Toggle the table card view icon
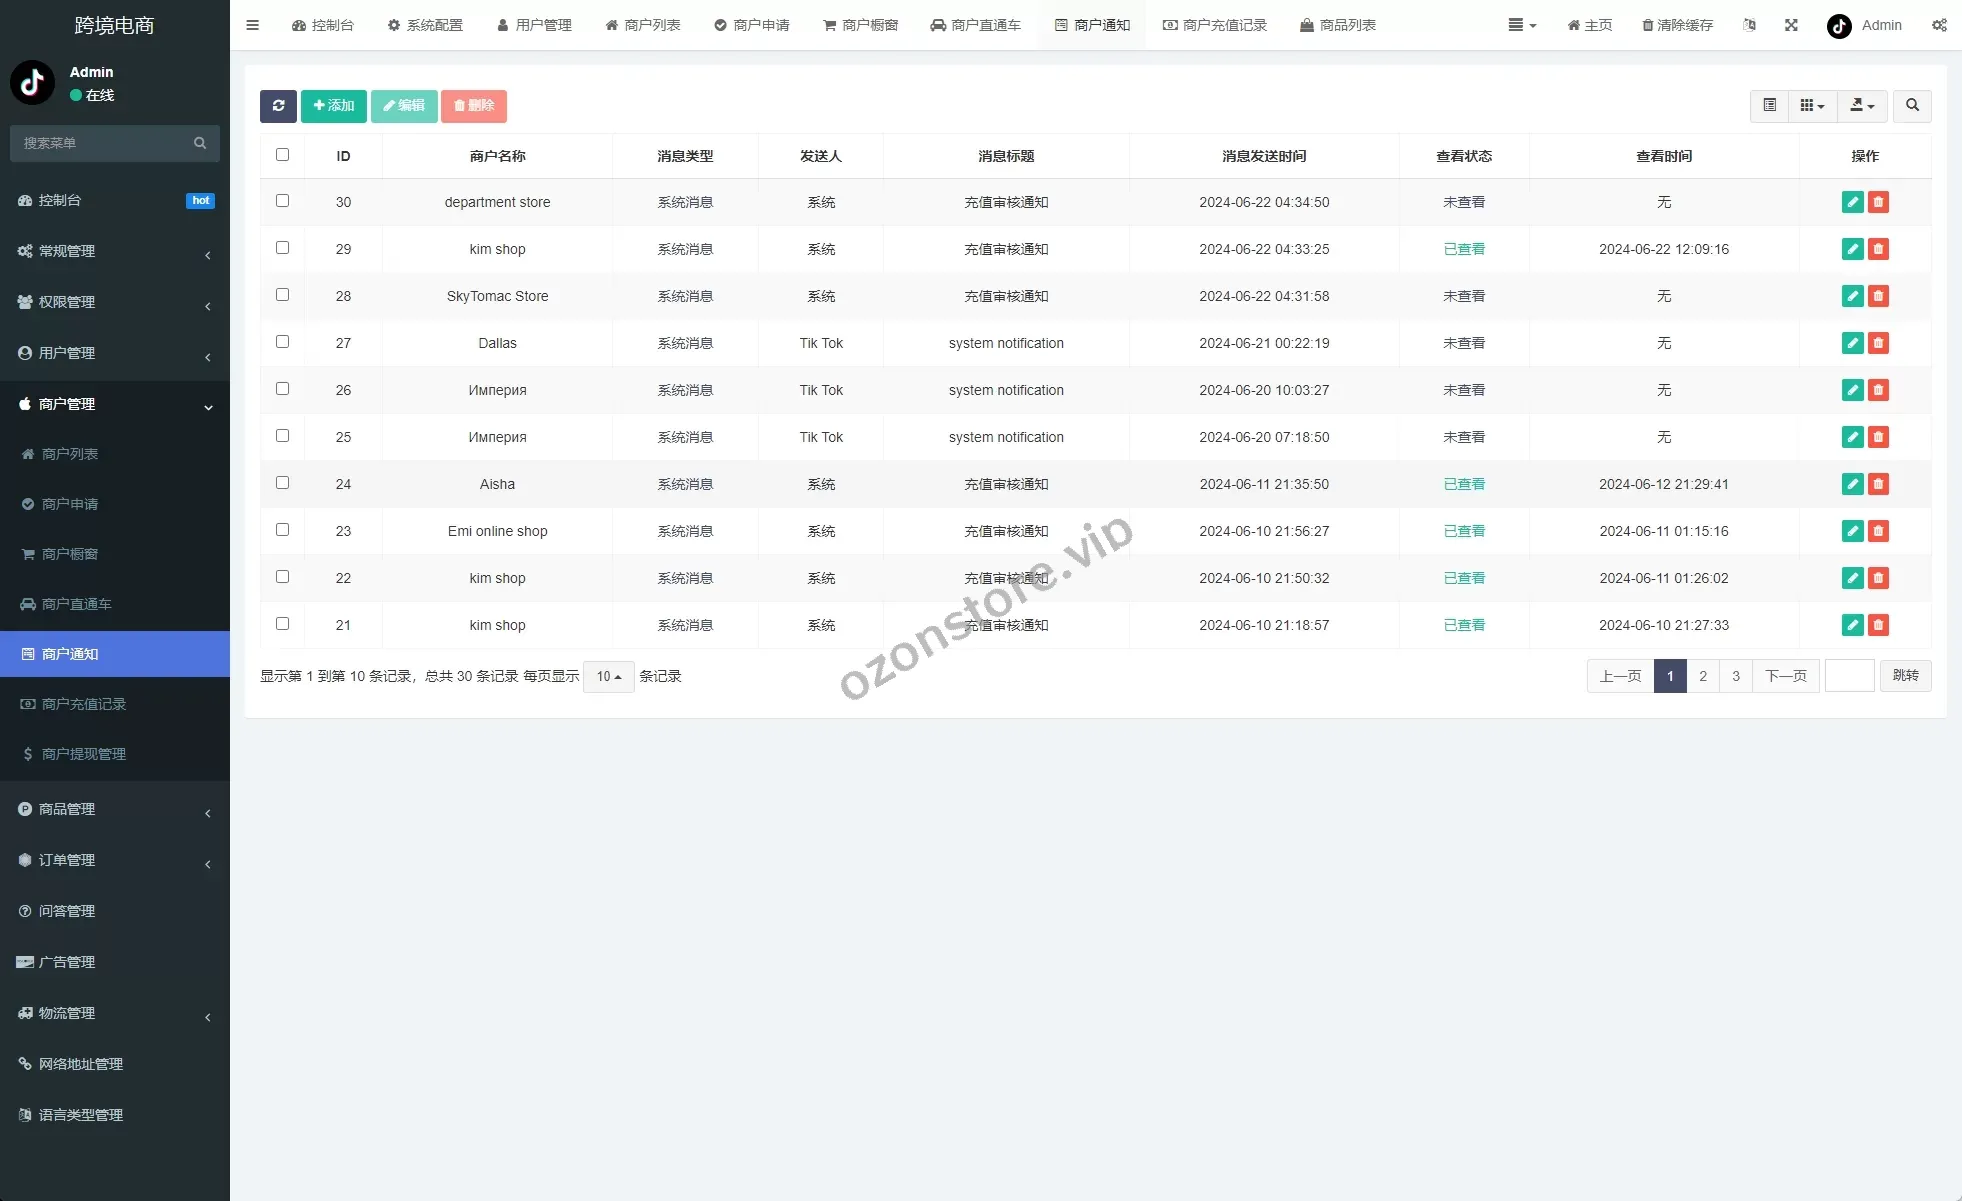This screenshot has width=1962, height=1201. (1769, 106)
